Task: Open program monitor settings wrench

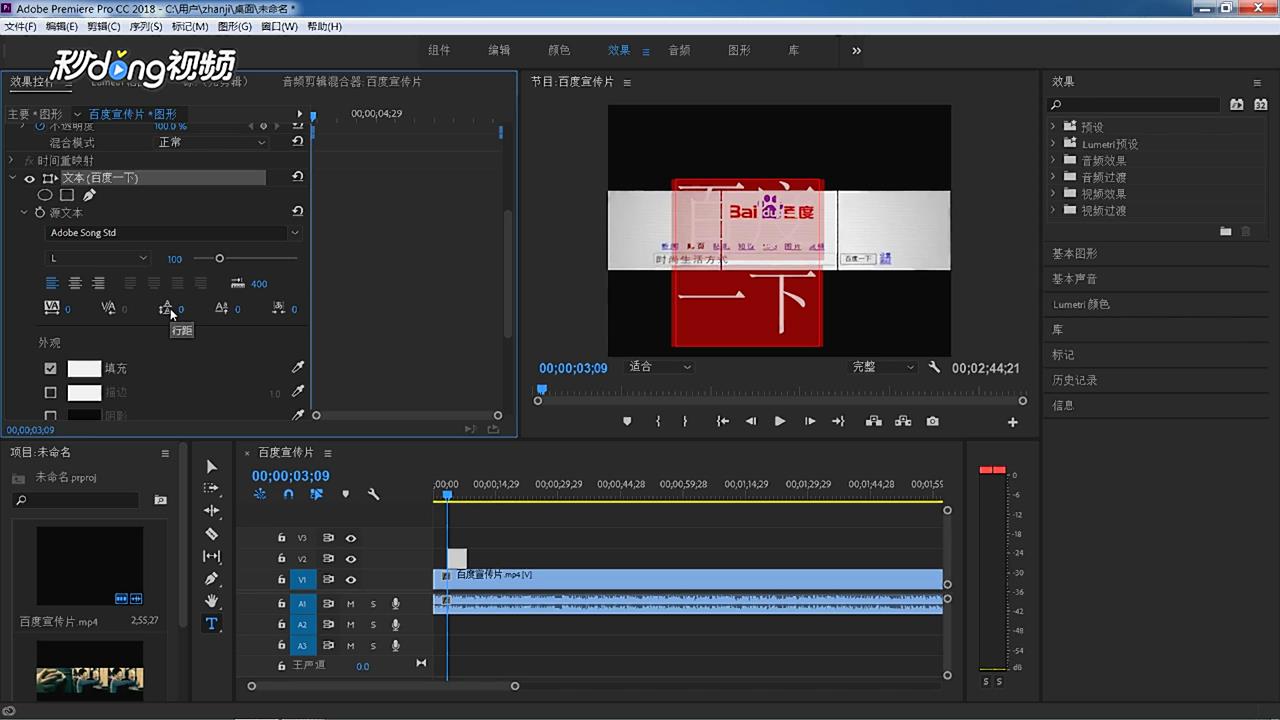Action: coord(934,367)
